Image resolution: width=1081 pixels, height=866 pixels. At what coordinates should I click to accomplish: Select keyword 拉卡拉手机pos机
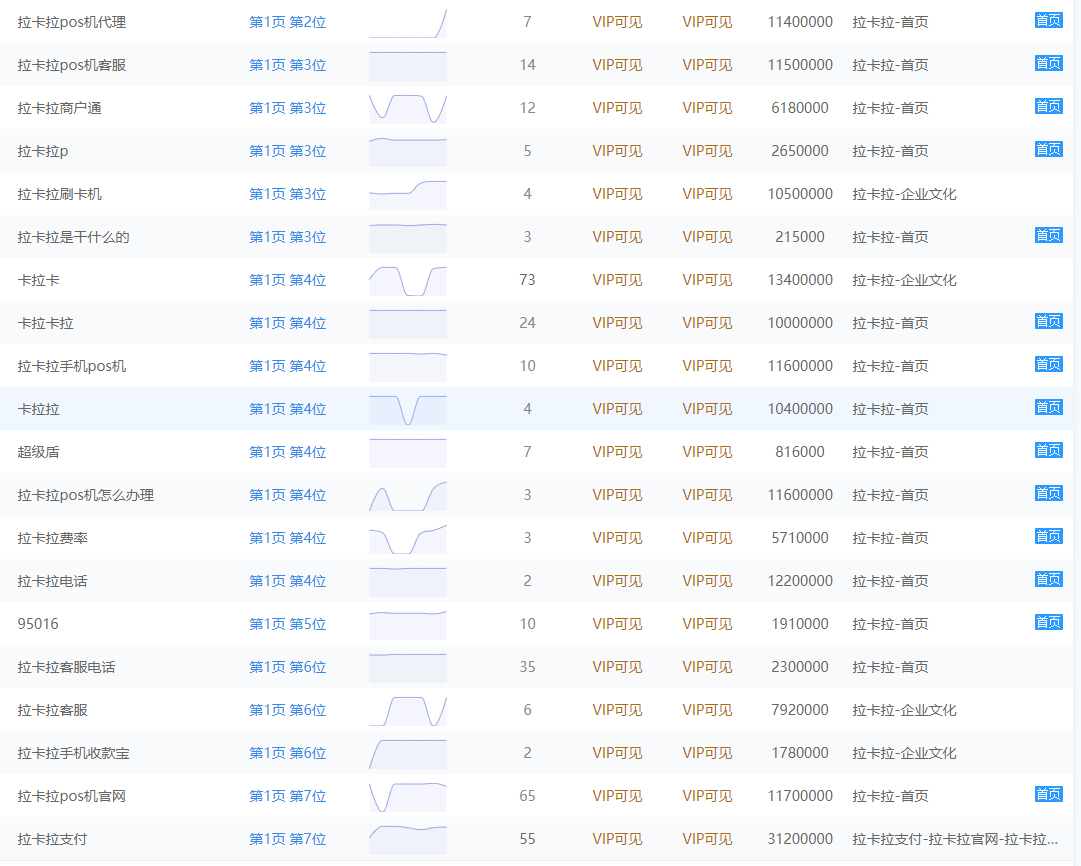(72, 366)
